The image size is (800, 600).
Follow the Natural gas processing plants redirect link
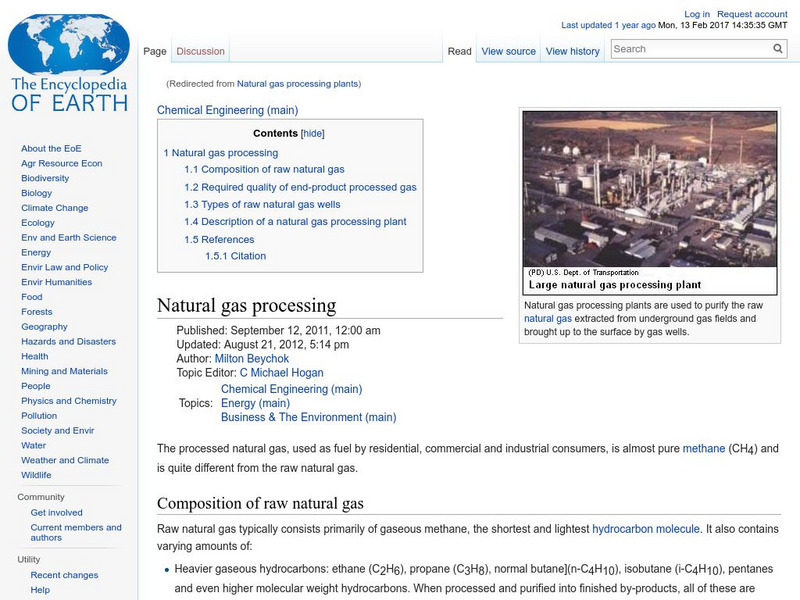tap(297, 84)
